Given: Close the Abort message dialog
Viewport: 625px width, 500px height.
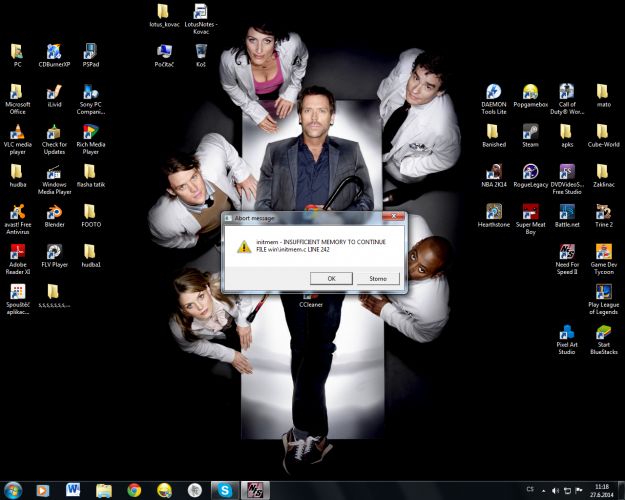Looking at the screenshot, I should [393, 217].
